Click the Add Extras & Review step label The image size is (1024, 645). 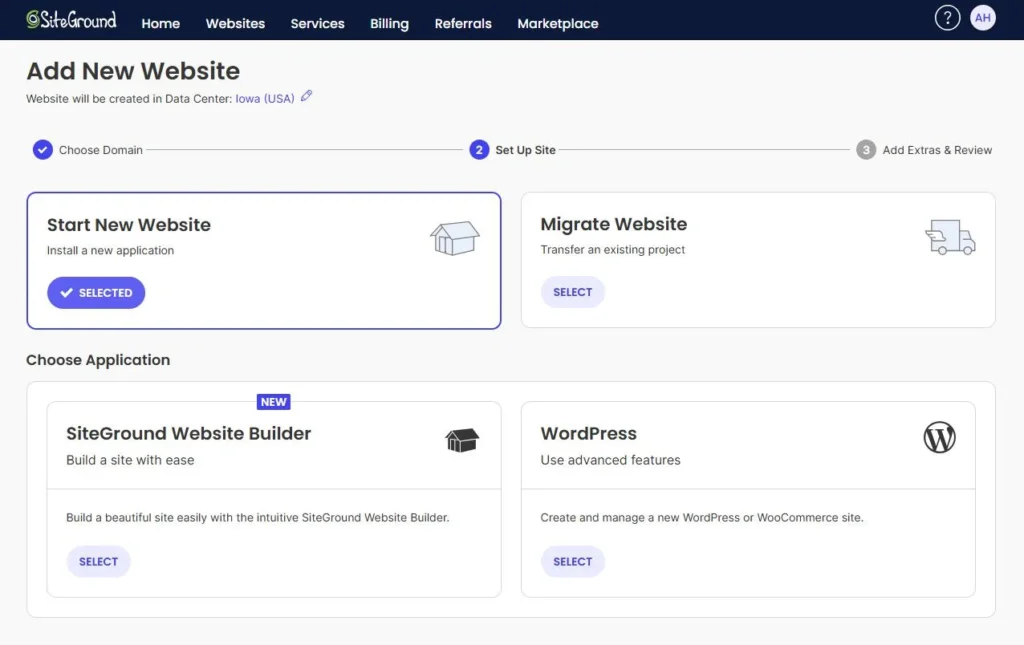coord(937,150)
